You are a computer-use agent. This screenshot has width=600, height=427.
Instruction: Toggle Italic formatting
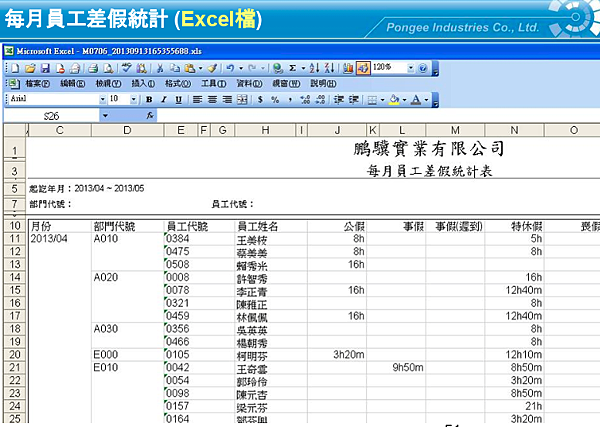[164, 100]
